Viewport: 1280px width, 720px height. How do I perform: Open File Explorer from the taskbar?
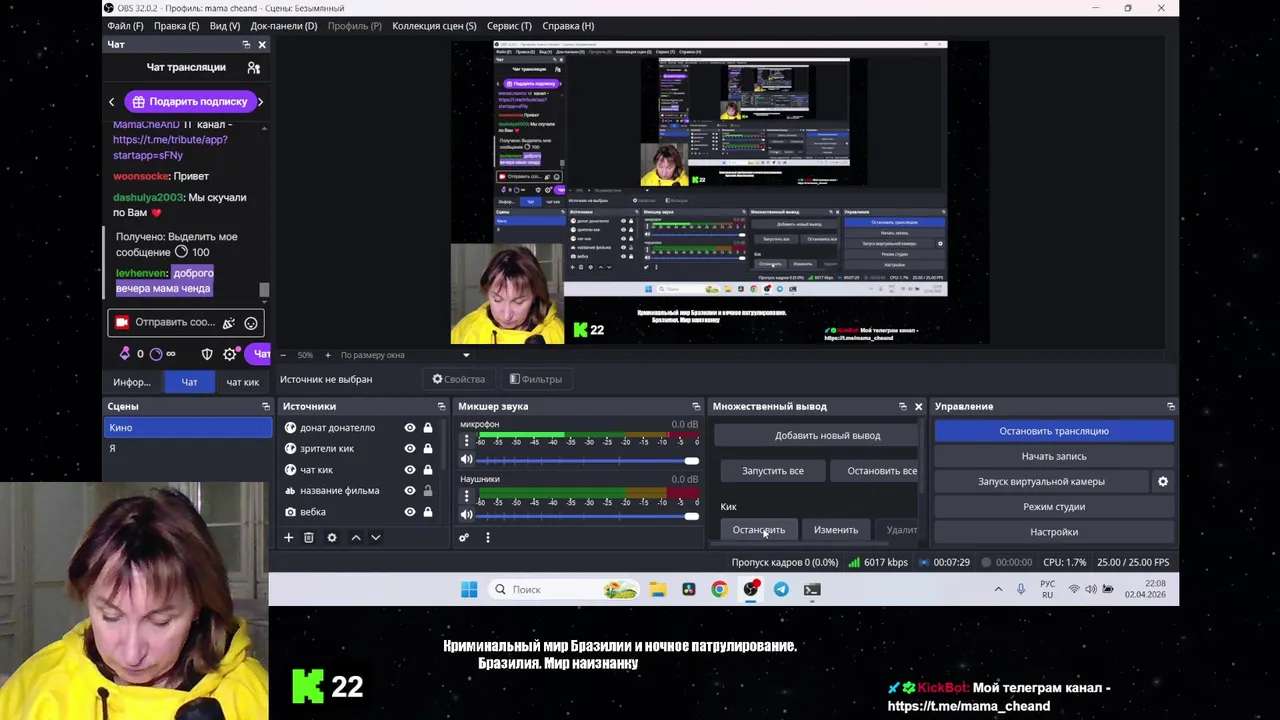tap(657, 589)
